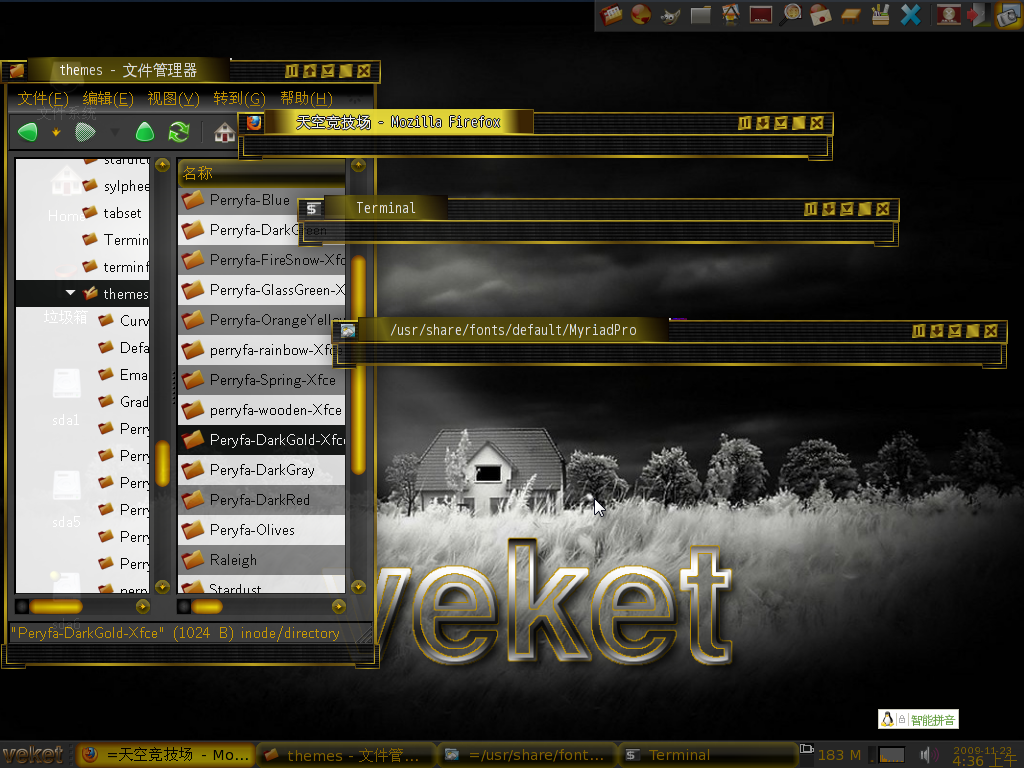
Task: Select the Peryfa-Olives folder
Action: [x=262, y=530]
